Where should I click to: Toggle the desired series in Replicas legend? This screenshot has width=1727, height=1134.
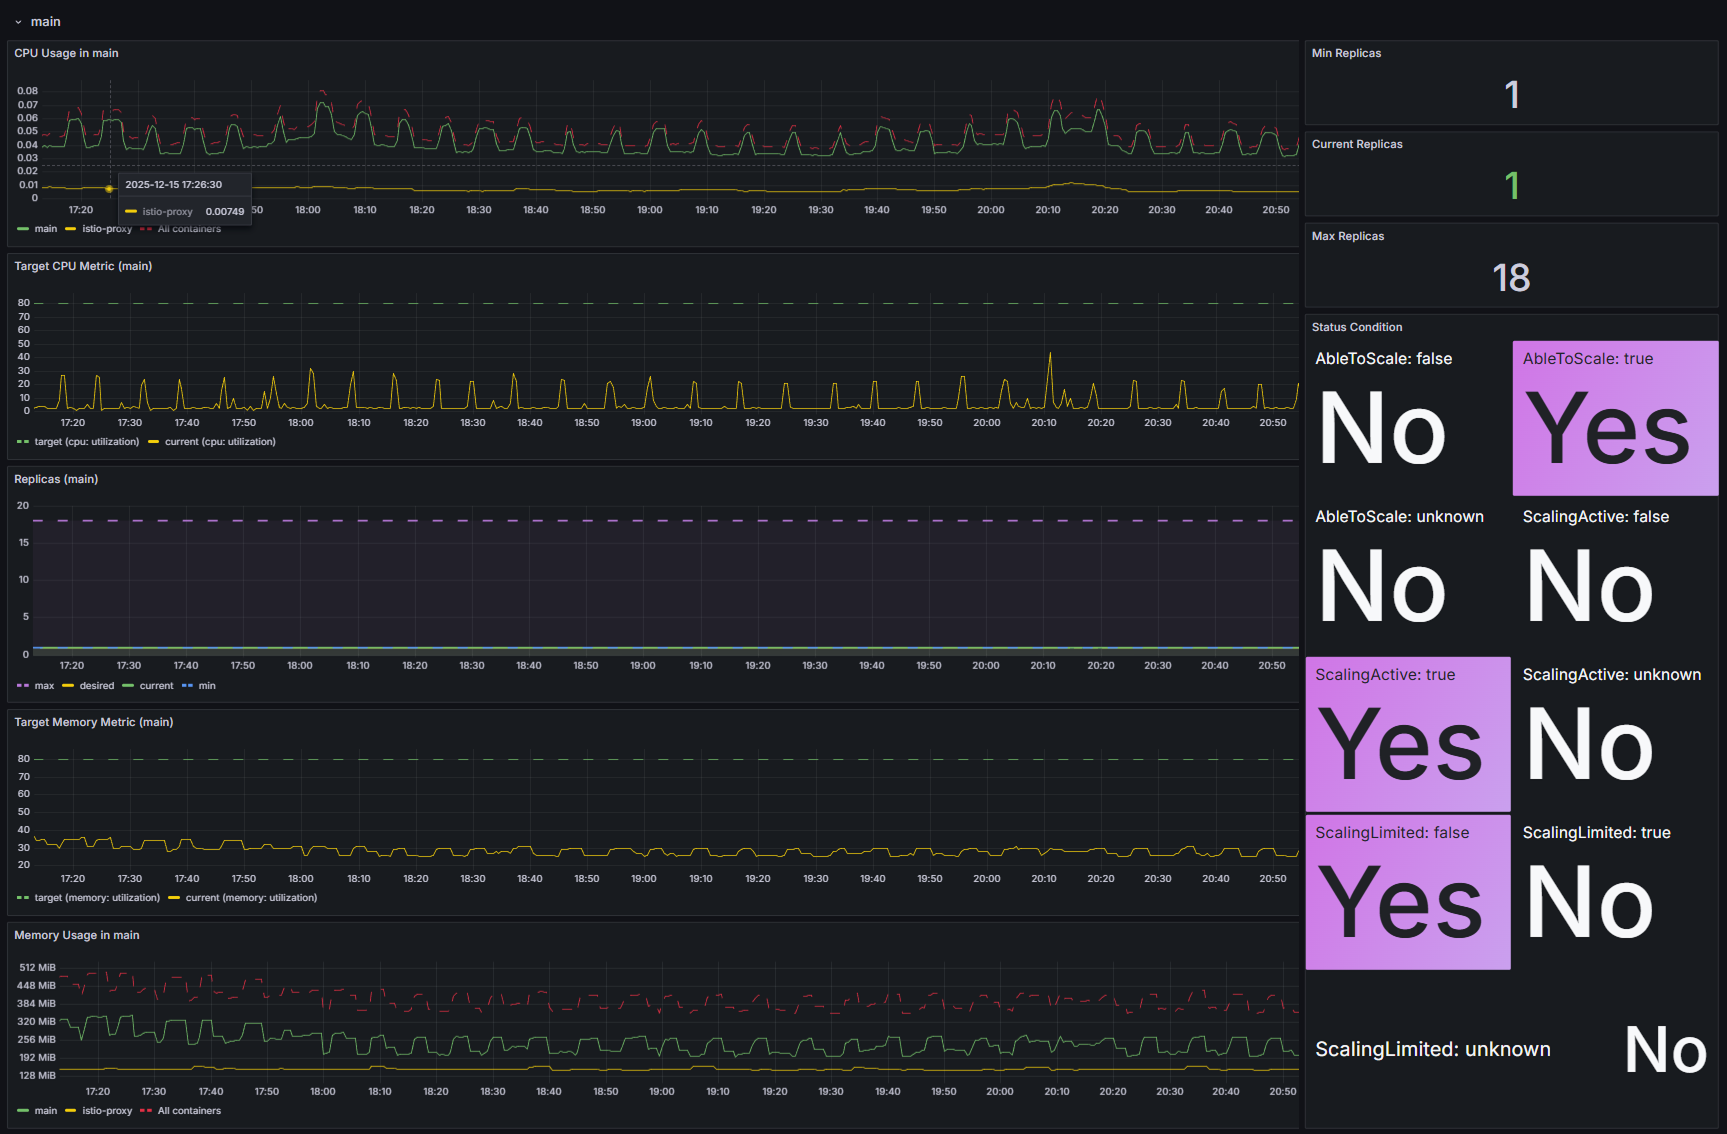pyautogui.click(x=96, y=685)
